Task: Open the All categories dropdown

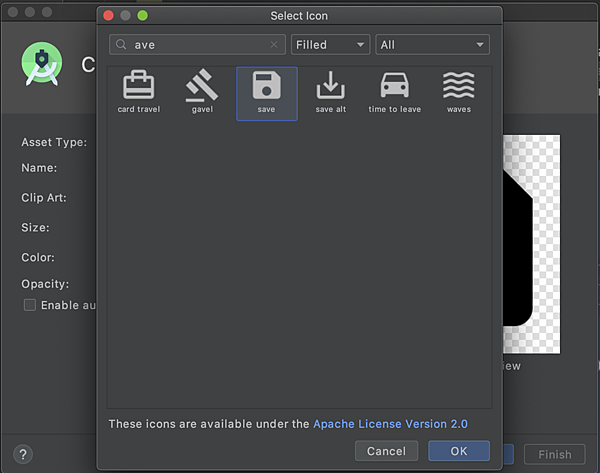Action: 432,45
